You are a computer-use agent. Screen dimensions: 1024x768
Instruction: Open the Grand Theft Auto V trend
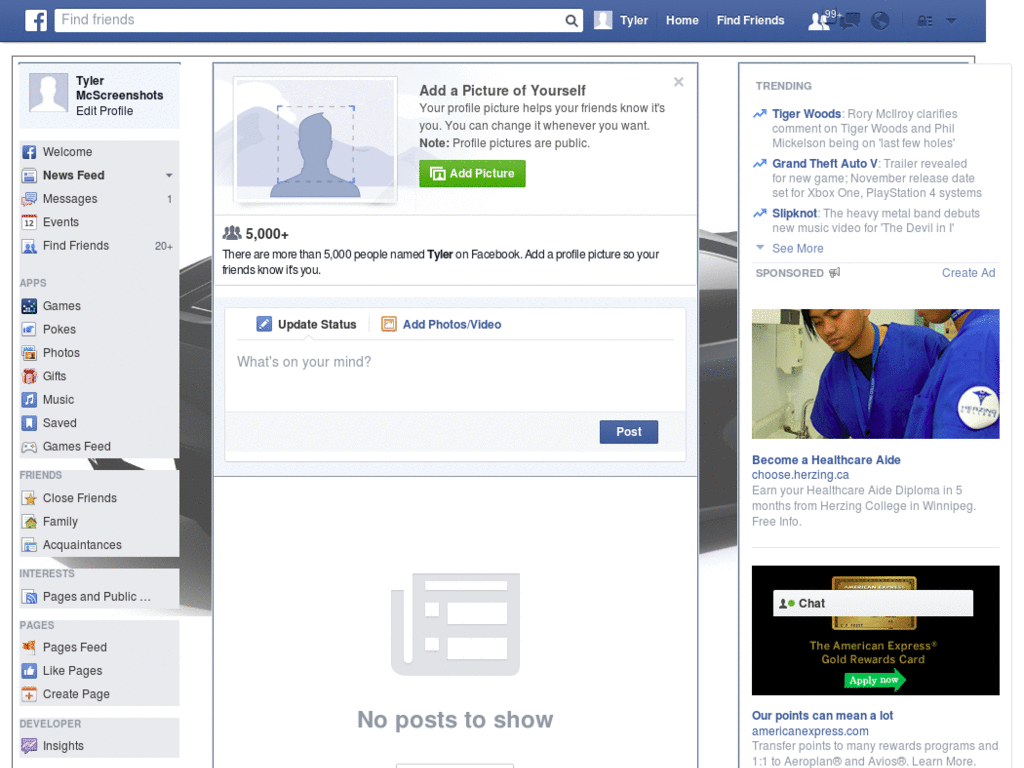pos(825,163)
